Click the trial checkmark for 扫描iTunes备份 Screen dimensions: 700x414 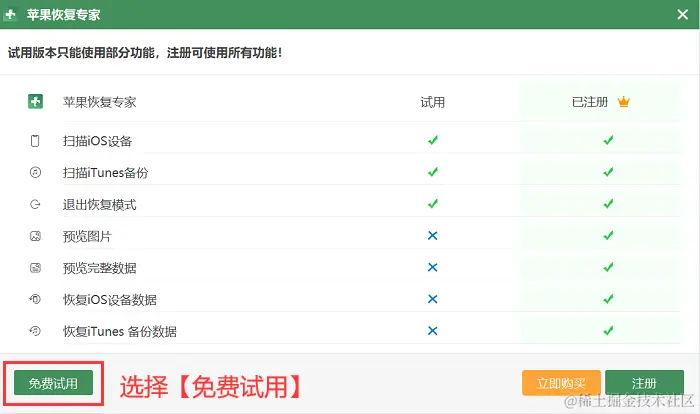pyautogui.click(x=433, y=172)
